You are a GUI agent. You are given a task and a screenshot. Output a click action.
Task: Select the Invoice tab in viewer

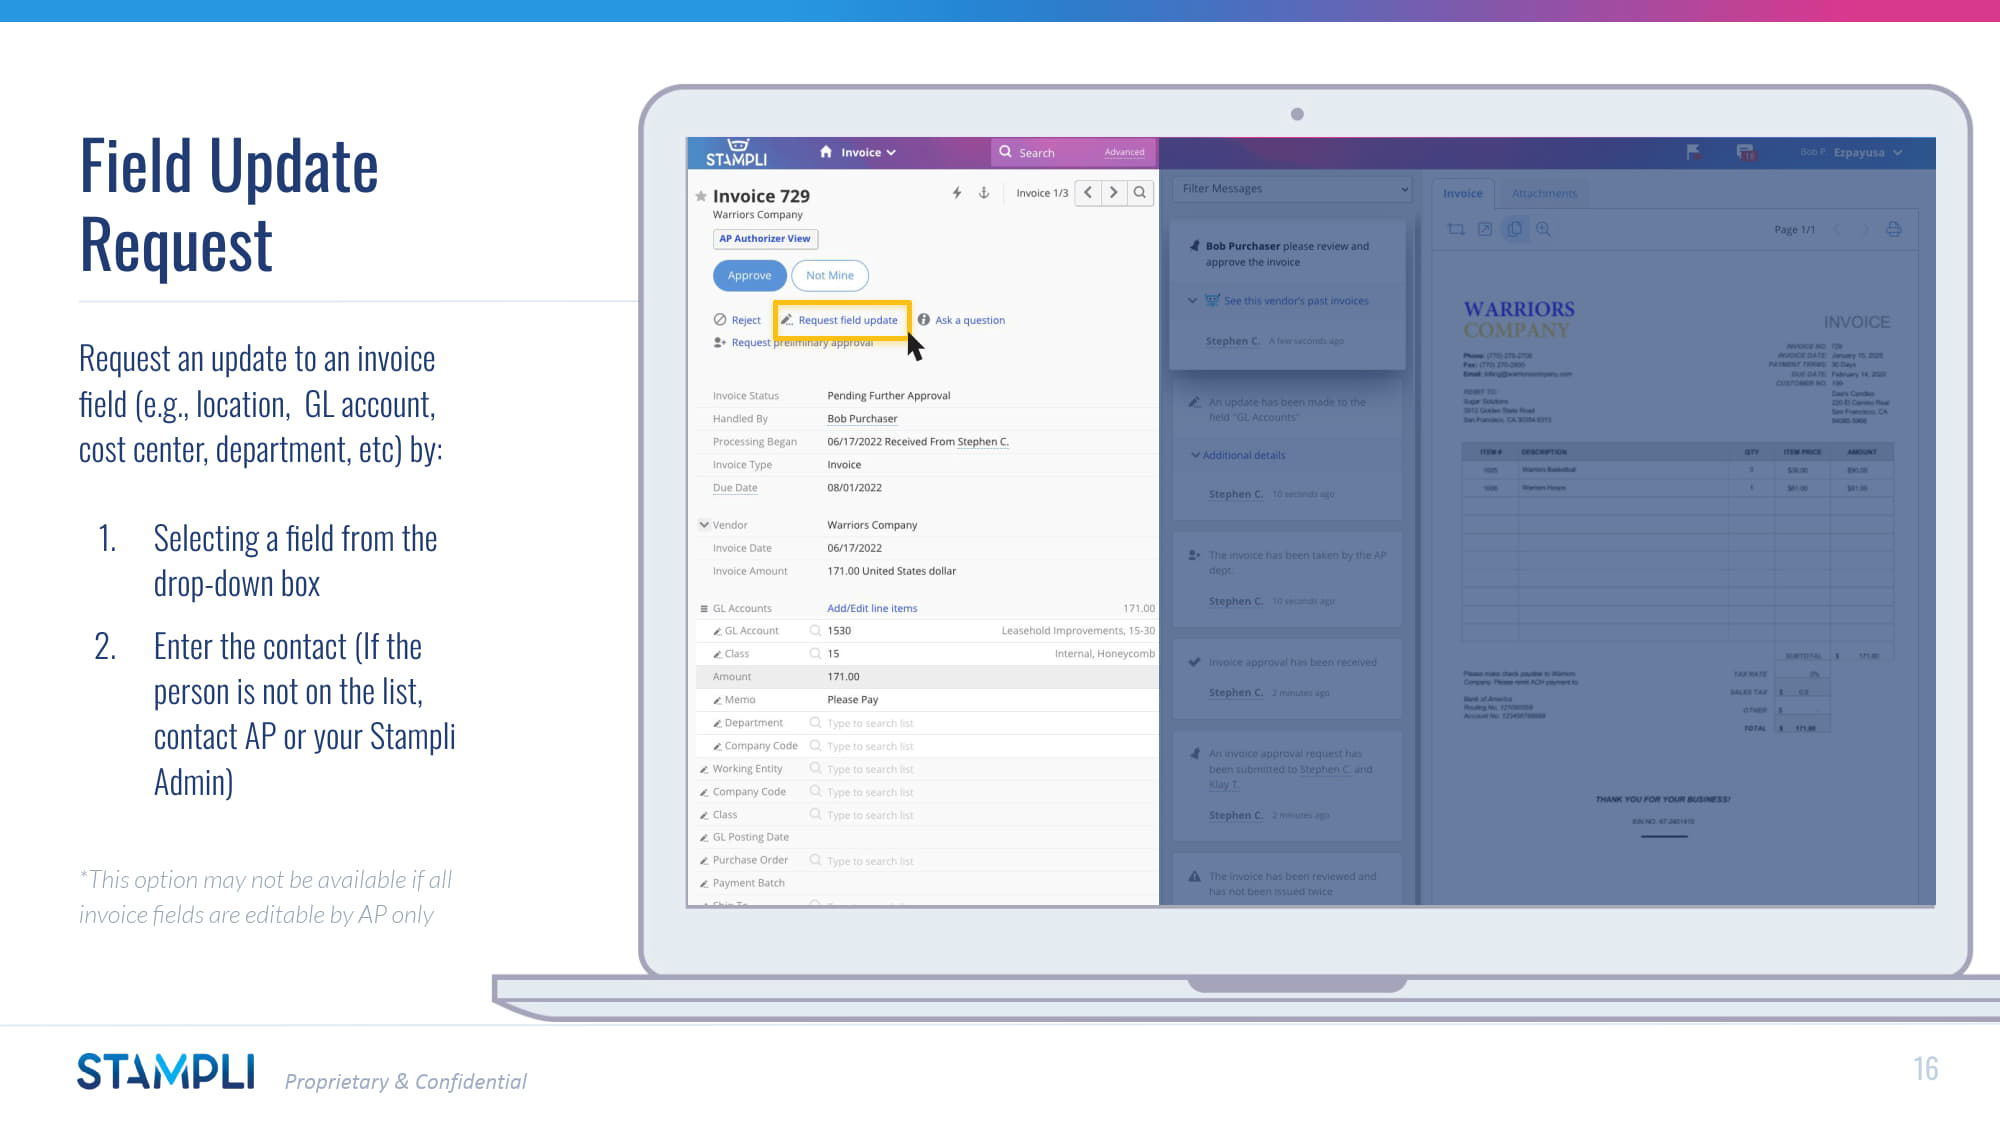pos(1462,194)
